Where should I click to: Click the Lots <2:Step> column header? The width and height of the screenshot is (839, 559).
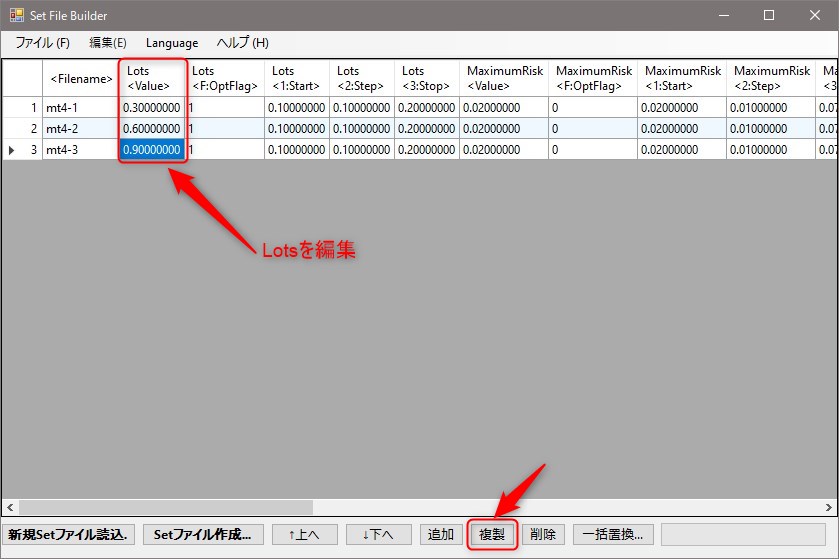(x=362, y=79)
